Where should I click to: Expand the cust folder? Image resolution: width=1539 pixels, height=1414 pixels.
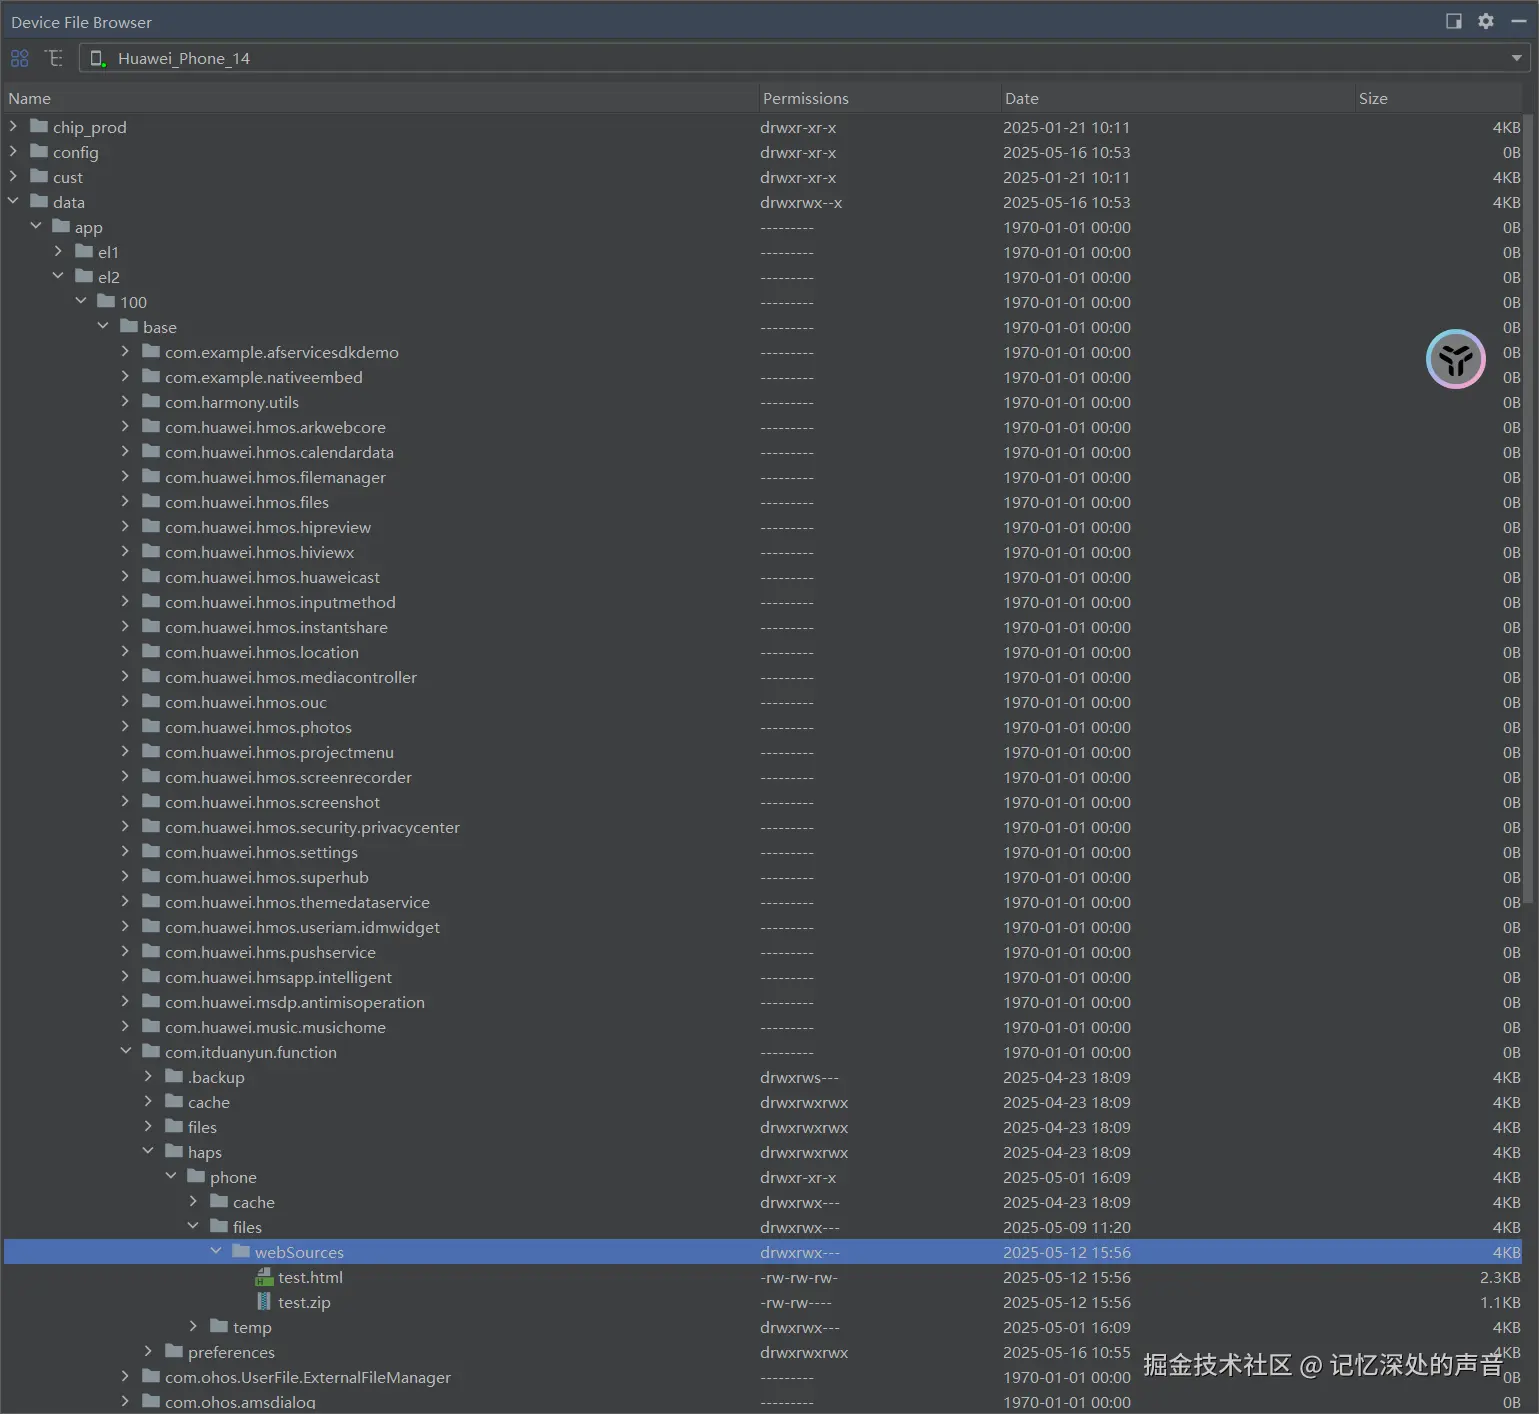pyautogui.click(x=13, y=176)
